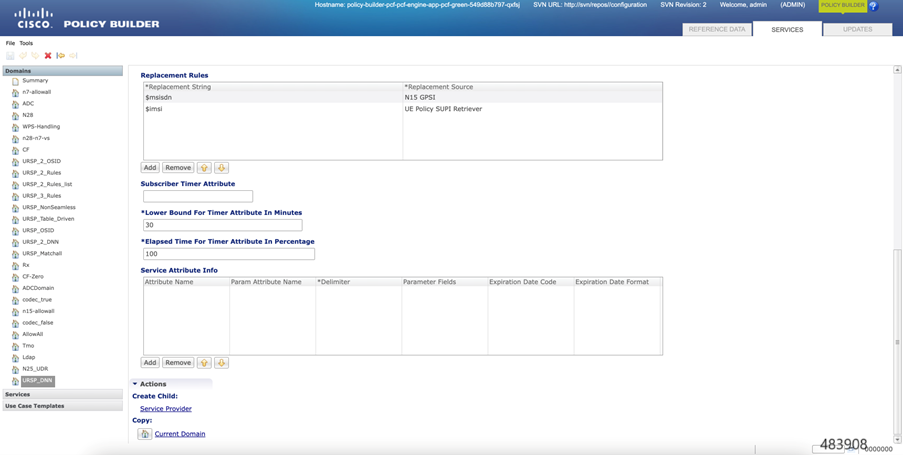This screenshot has width=903, height=455.
Task: Expand the Use Case Templates panel
Action: 63,406
